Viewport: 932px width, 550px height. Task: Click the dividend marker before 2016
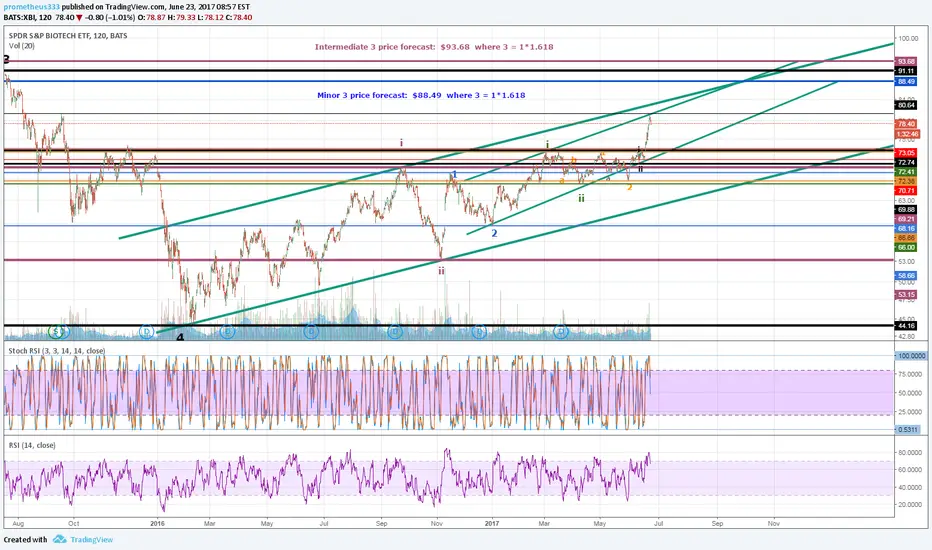[x=147, y=331]
